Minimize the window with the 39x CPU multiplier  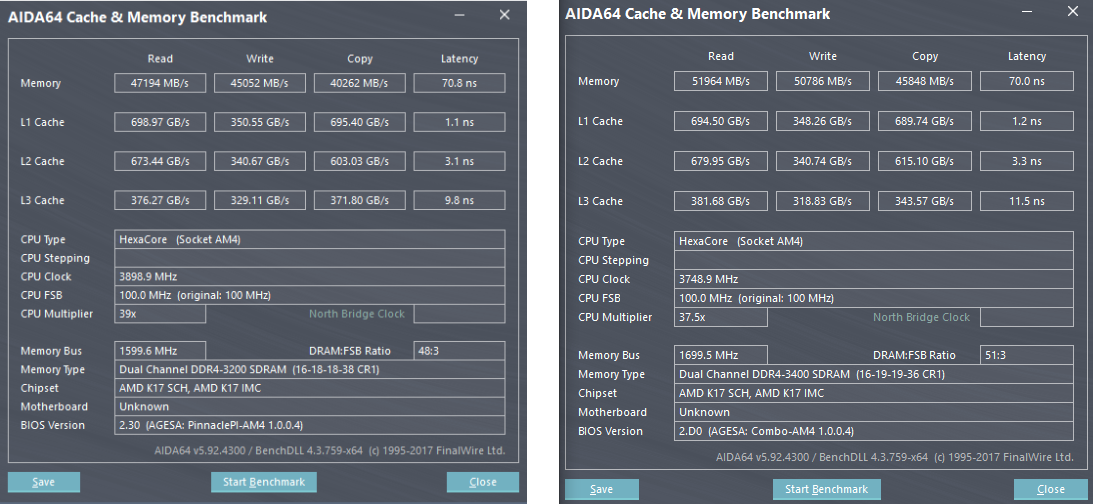click(459, 15)
